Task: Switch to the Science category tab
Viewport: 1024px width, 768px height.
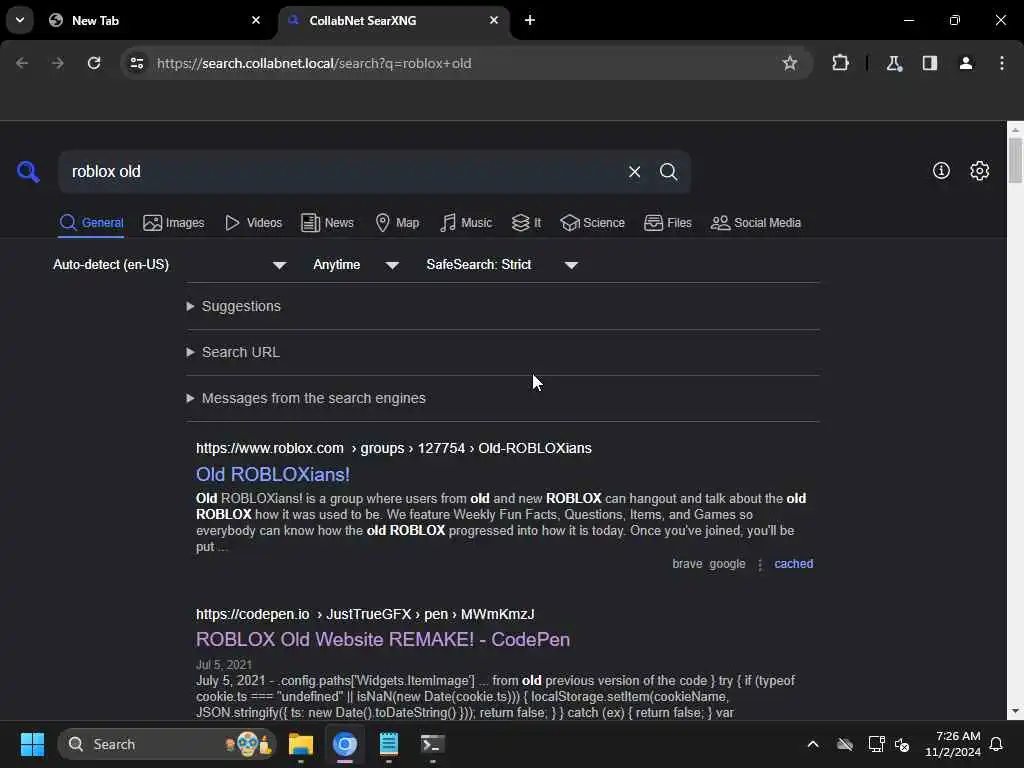Action: pyautogui.click(x=592, y=223)
